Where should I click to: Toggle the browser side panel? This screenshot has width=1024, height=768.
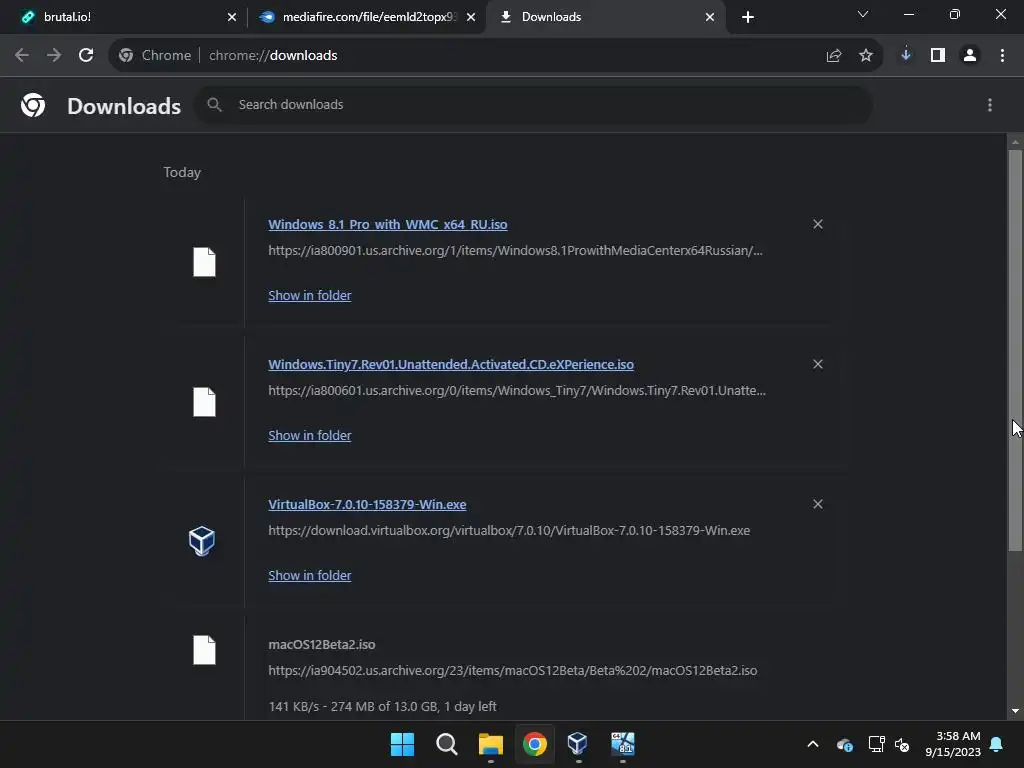pos(938,55)
